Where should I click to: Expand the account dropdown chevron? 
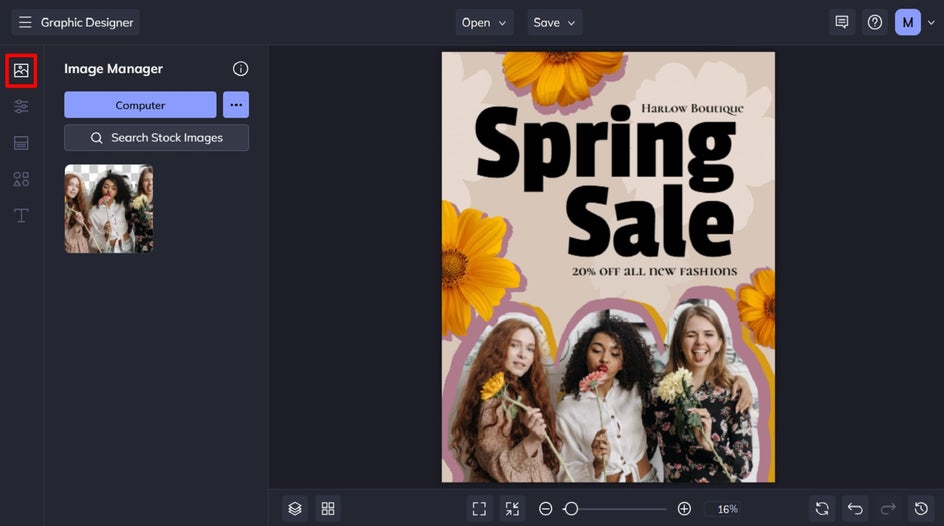[931, 23]
